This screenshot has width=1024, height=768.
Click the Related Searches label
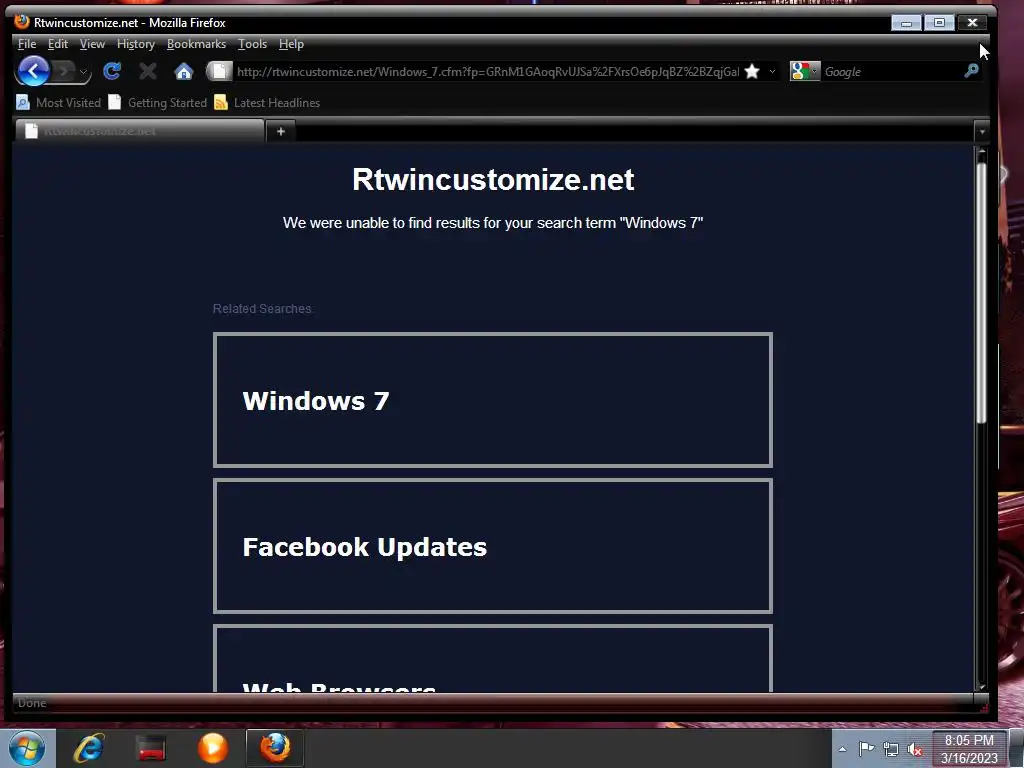[x=262, y=308]
